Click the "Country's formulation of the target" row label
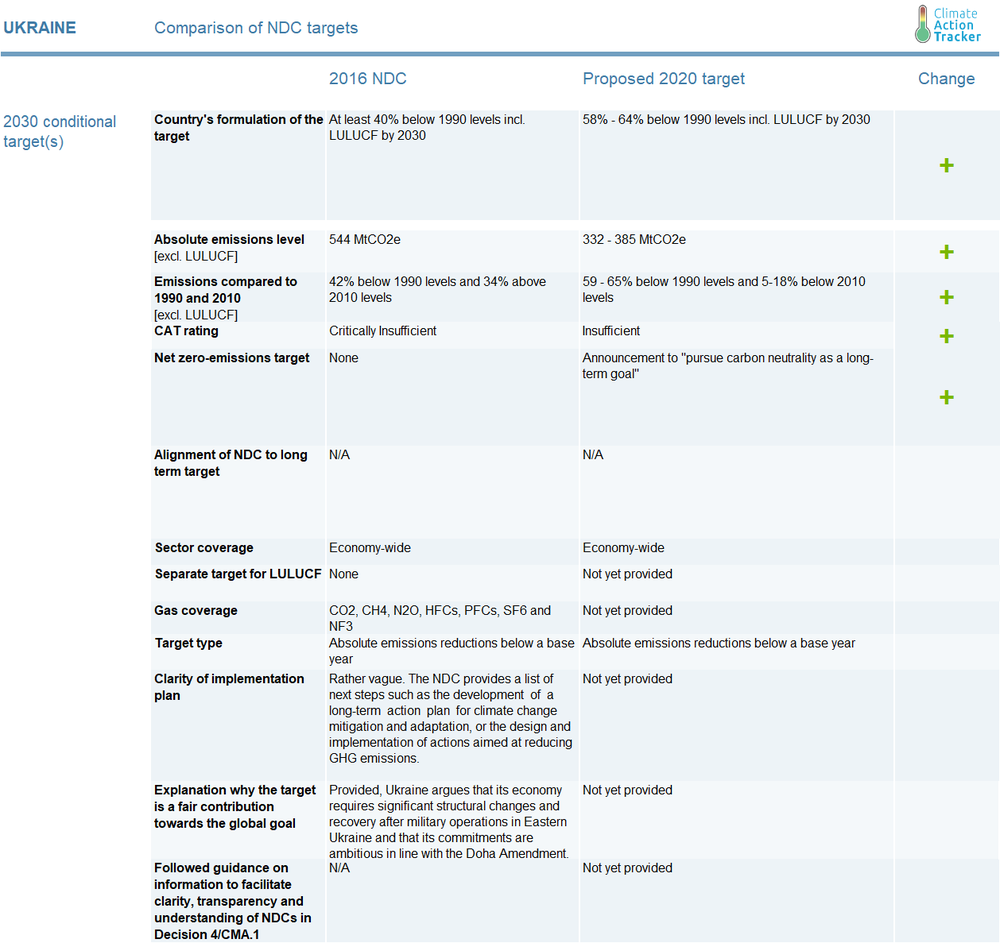The image size is (1000, 943). 239,128
